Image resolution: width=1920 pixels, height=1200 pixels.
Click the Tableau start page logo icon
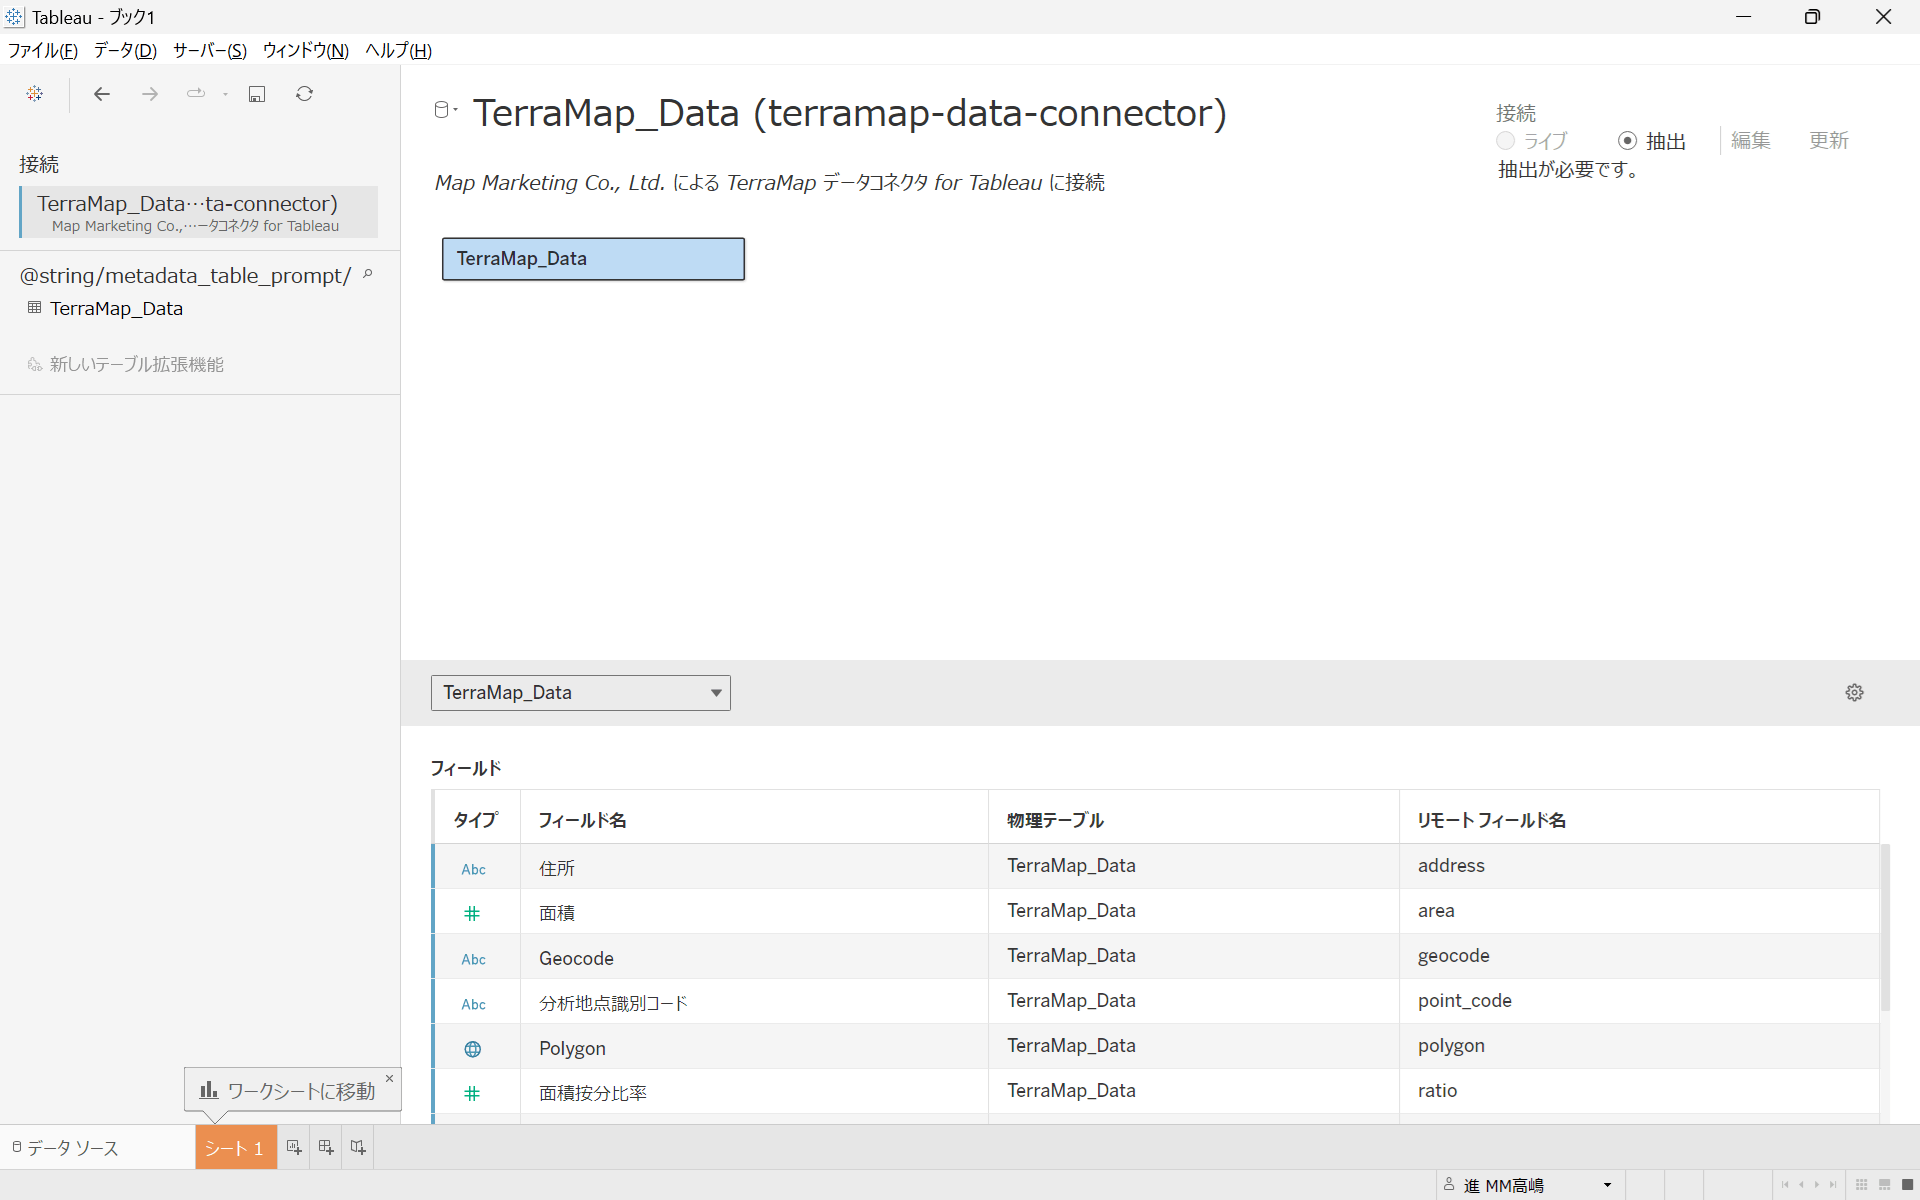click(x=35, y=94)
